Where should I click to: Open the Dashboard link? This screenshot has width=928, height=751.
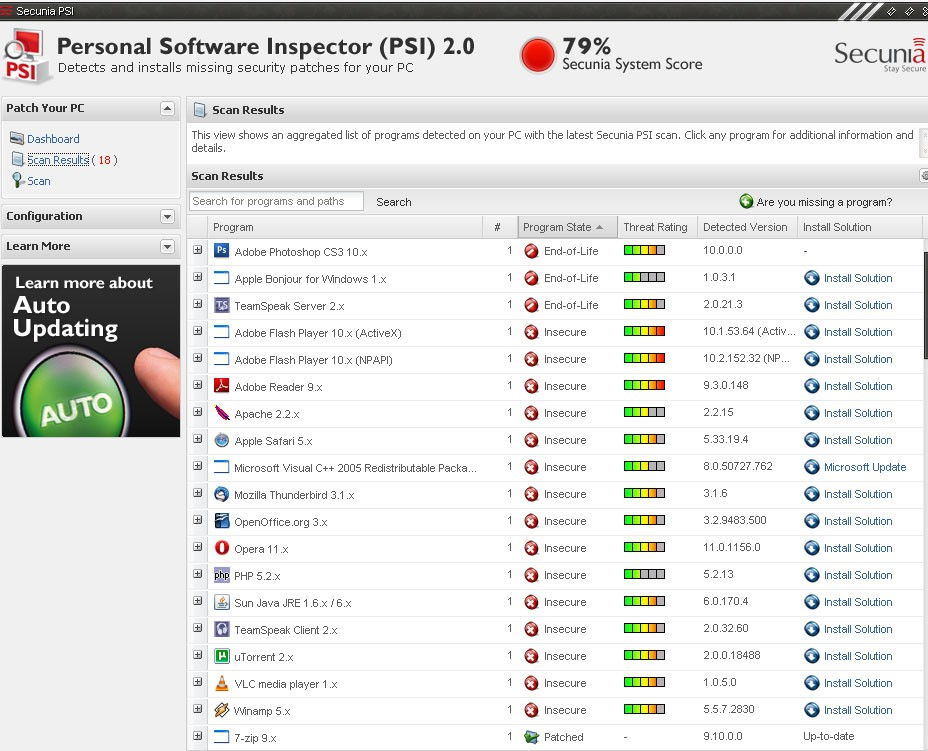pos(53,139)
